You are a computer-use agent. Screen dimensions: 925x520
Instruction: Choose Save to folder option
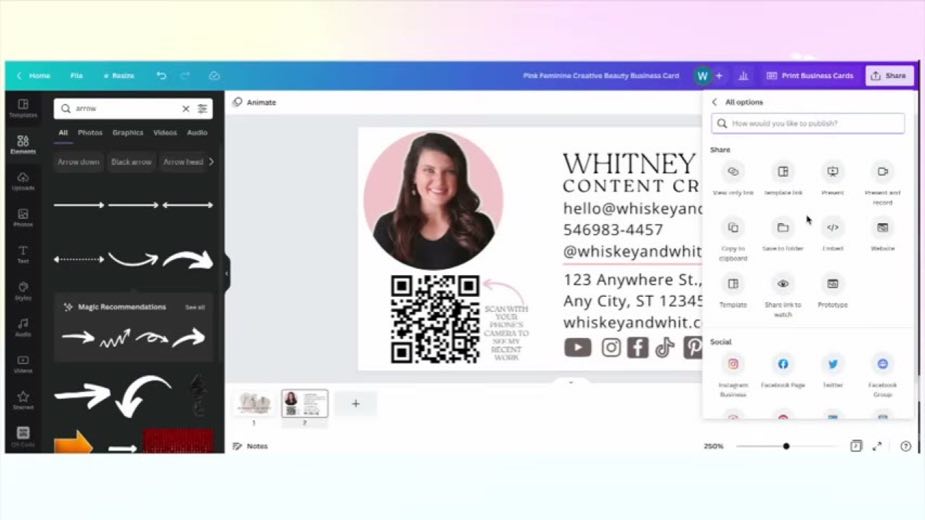[x=783, y=236]
